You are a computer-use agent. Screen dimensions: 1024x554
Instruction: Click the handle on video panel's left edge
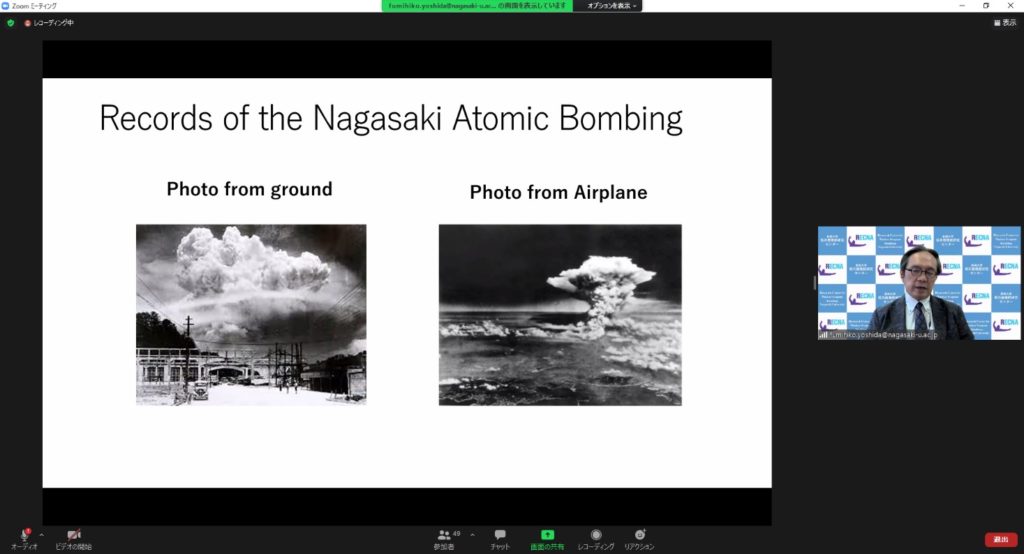click(814, 283)
